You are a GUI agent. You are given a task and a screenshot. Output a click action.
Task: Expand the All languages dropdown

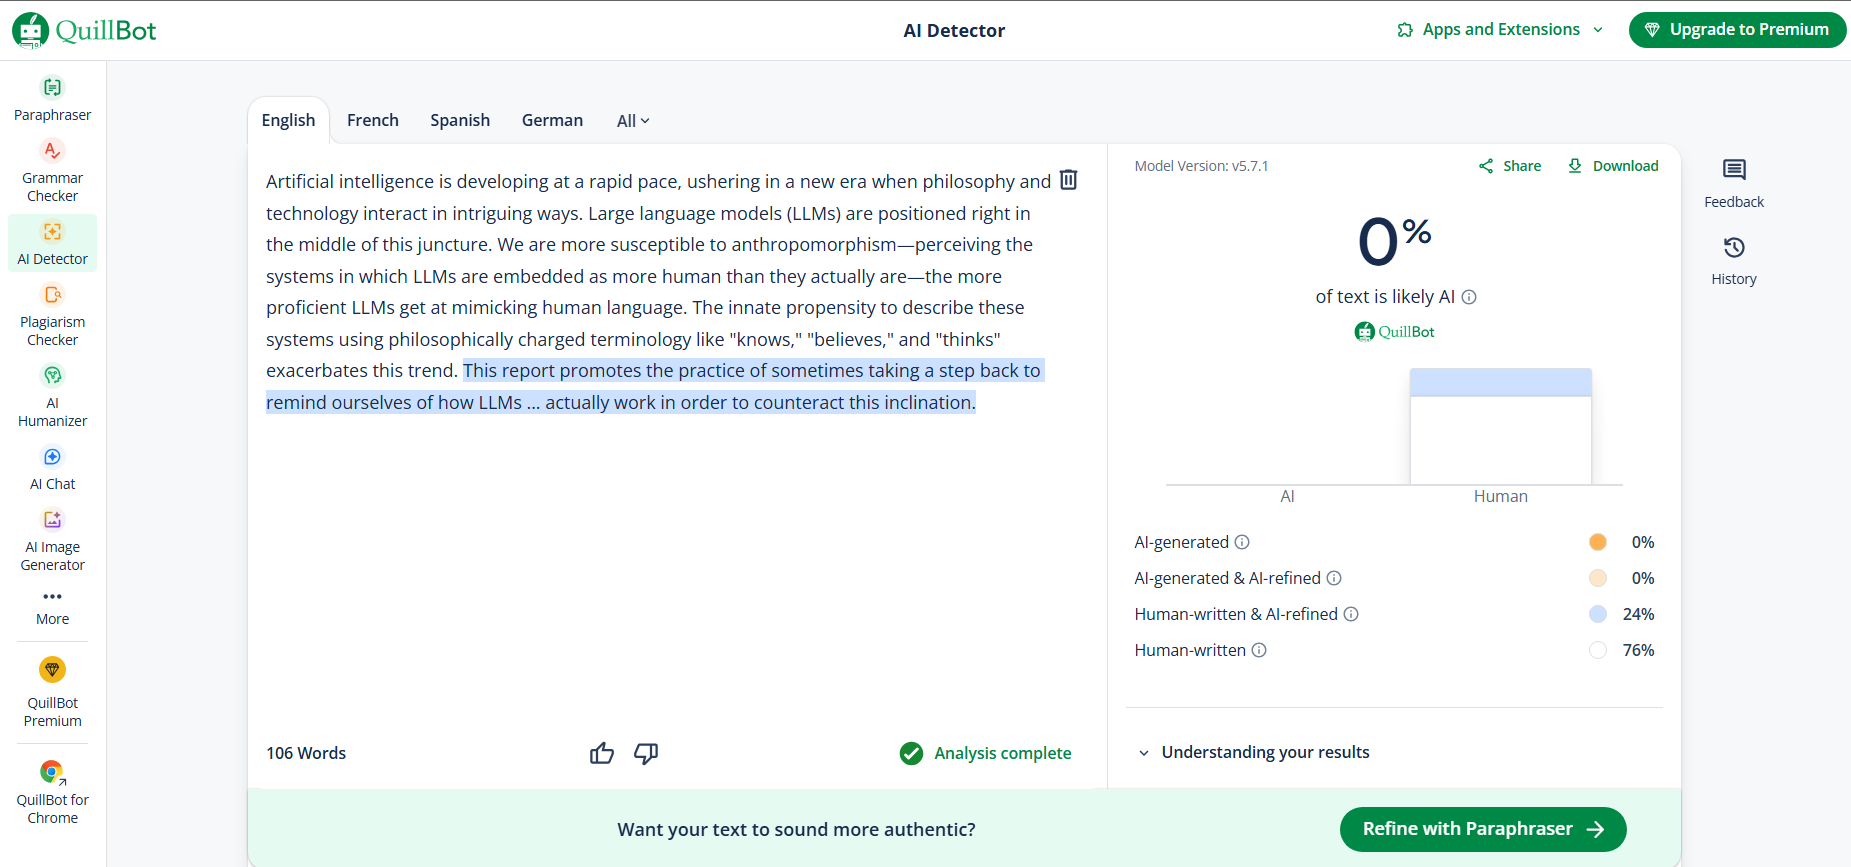point(633,121)
